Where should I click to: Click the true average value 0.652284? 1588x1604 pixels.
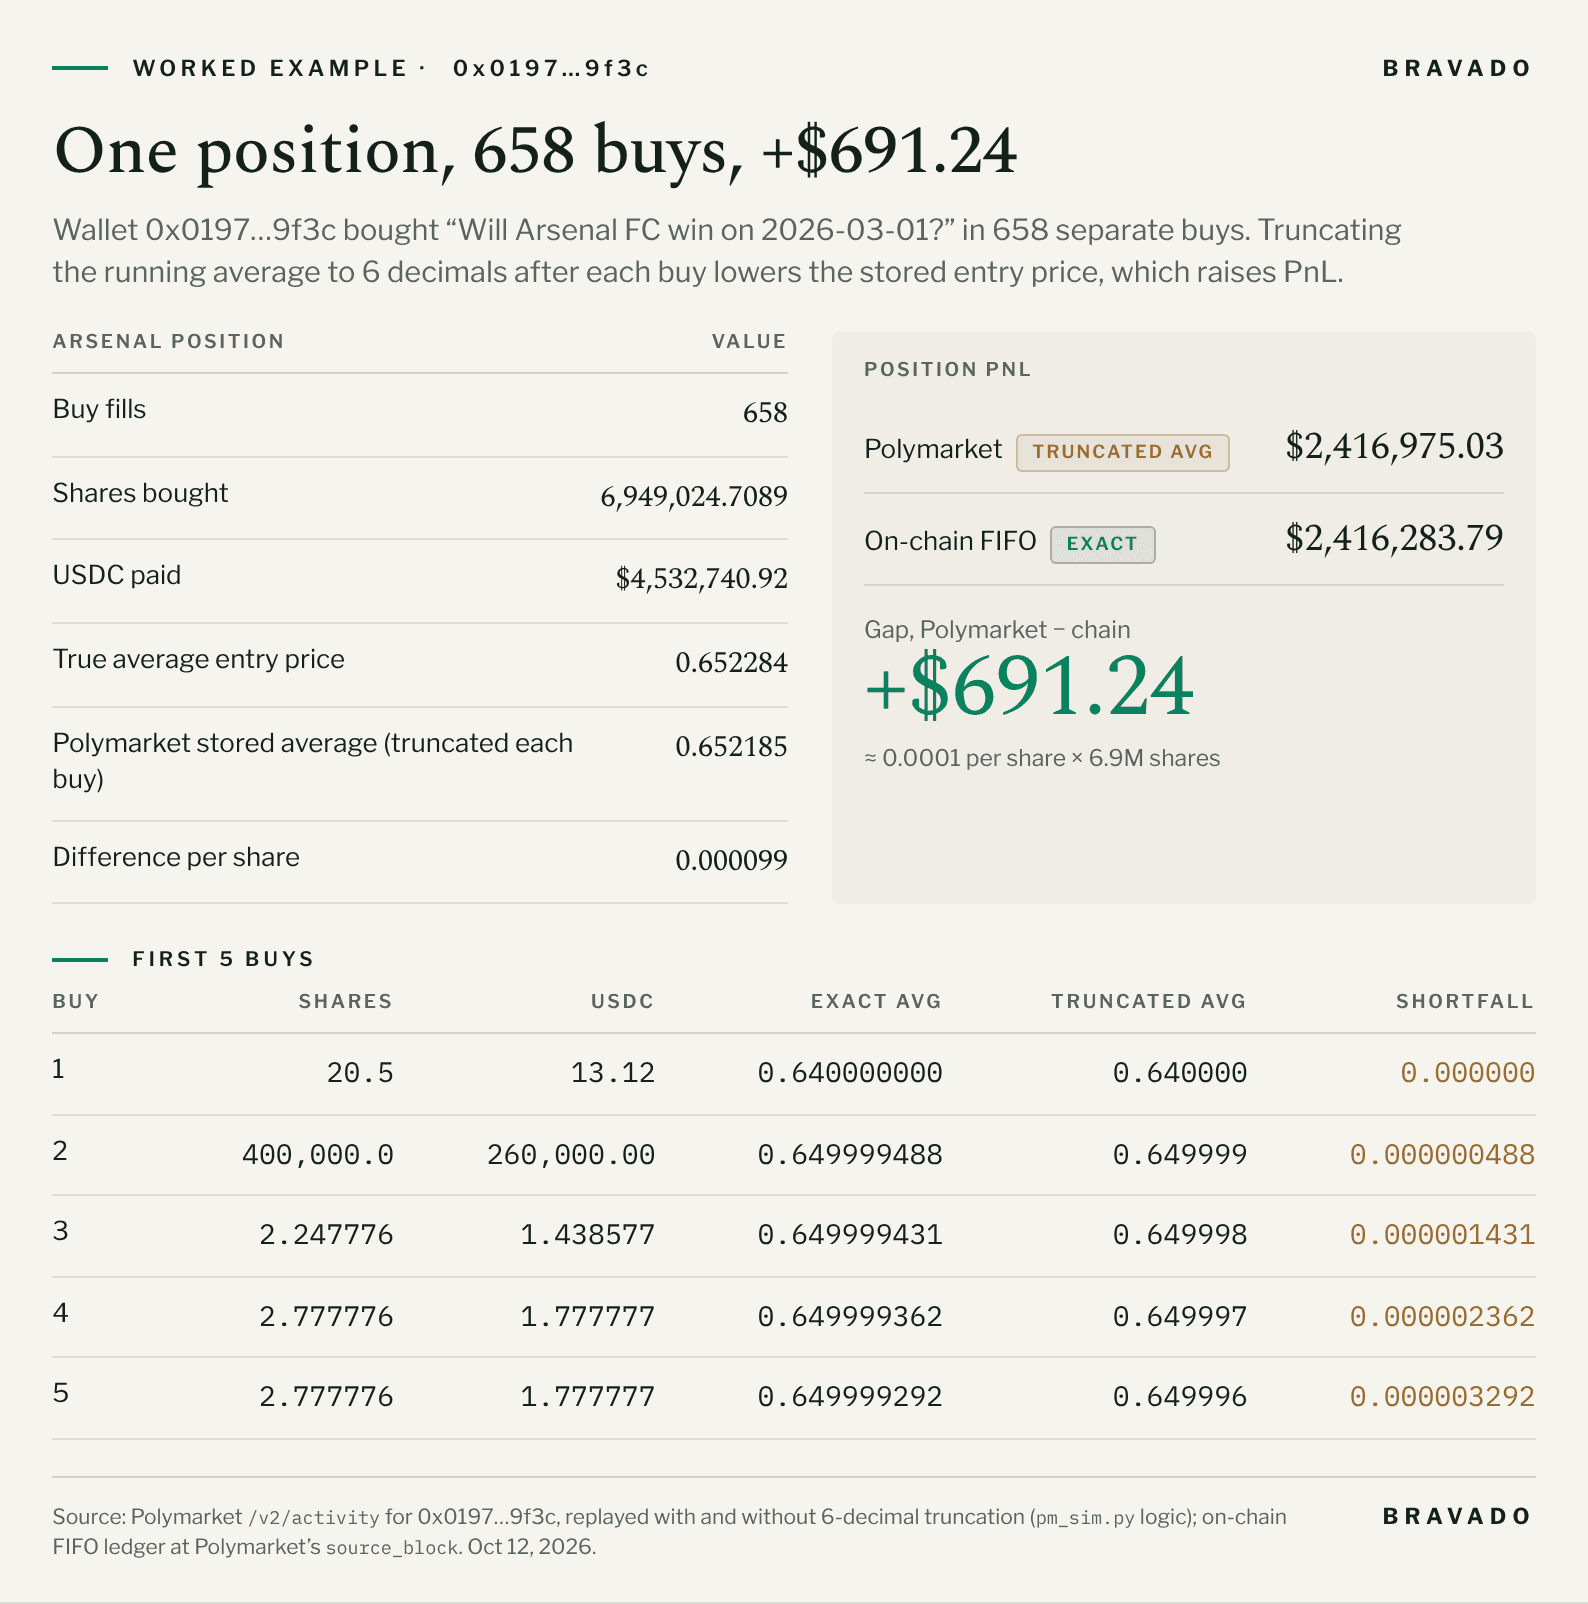[732, 662]
